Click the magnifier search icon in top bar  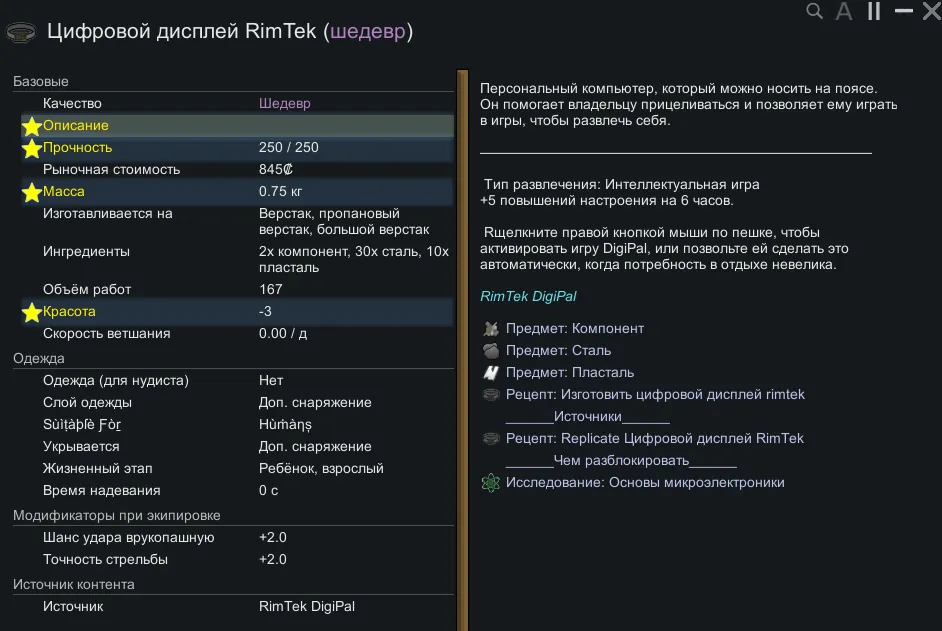click(x=815, y=12)
